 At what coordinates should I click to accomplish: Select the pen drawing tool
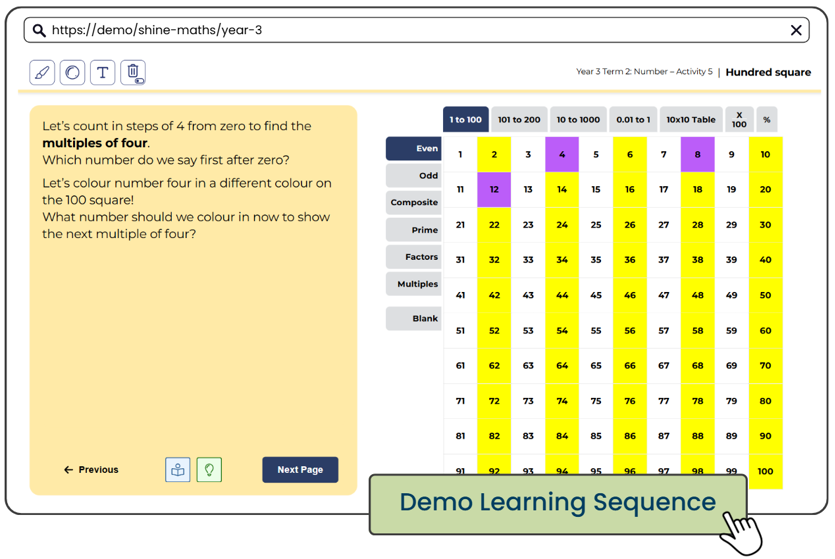coord(42,72)
